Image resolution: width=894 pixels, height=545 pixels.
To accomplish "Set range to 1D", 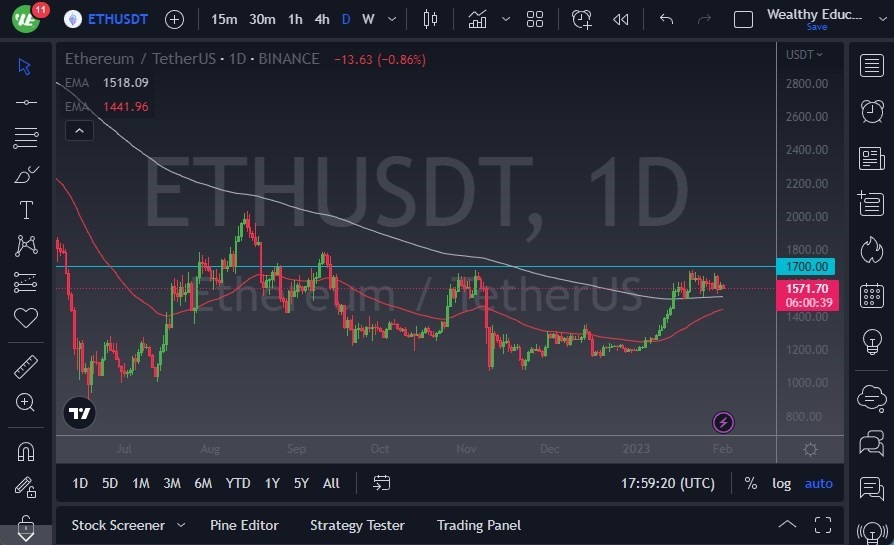I will tap(80, 483).
